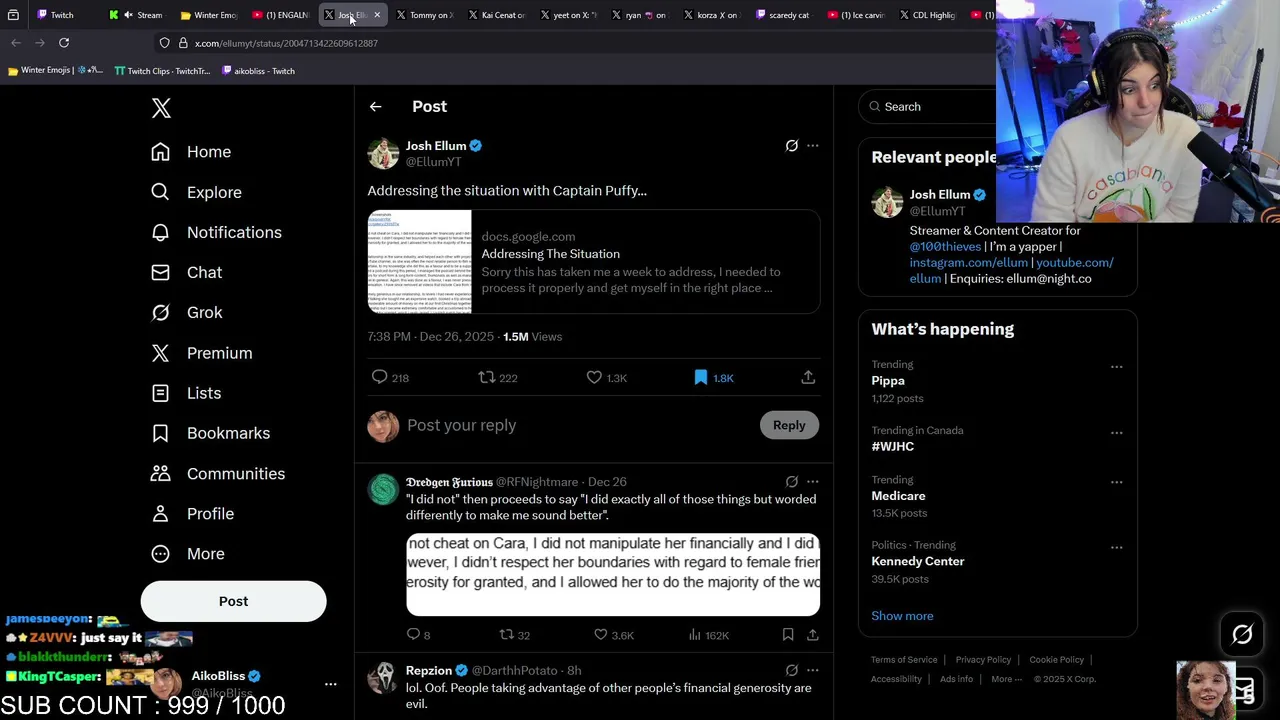1280x720 pixels.
Task: Open the X logo home icon
Action: tap(161, 108)
